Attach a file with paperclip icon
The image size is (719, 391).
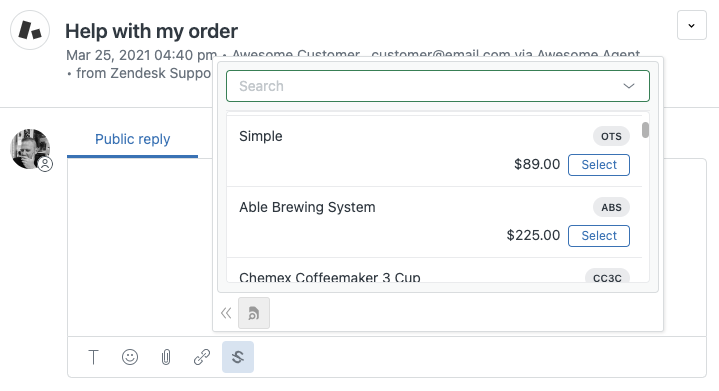click(x=166, y=357)
